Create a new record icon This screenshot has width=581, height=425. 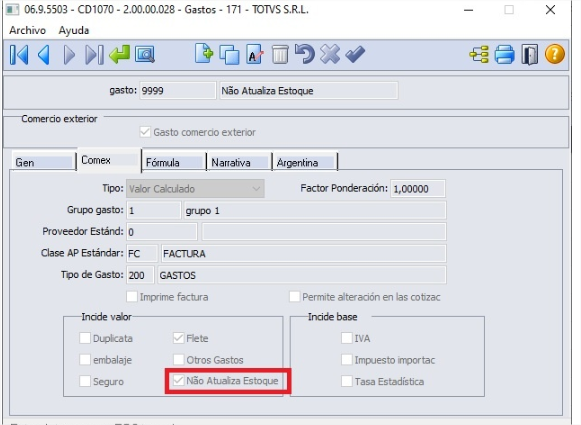pos(204,54)
